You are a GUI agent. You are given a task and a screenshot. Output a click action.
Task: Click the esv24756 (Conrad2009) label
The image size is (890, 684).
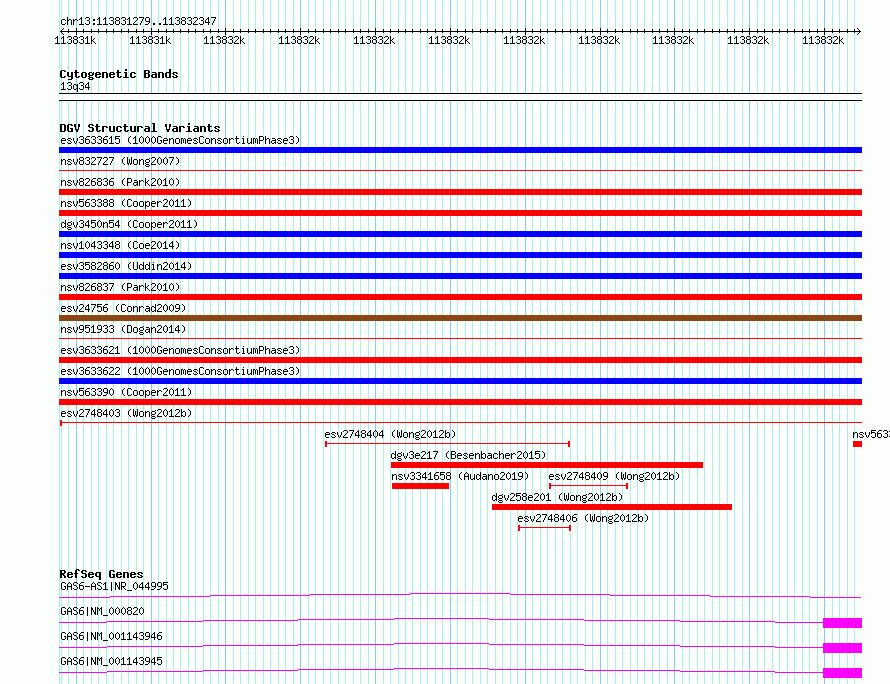[123, 308]
